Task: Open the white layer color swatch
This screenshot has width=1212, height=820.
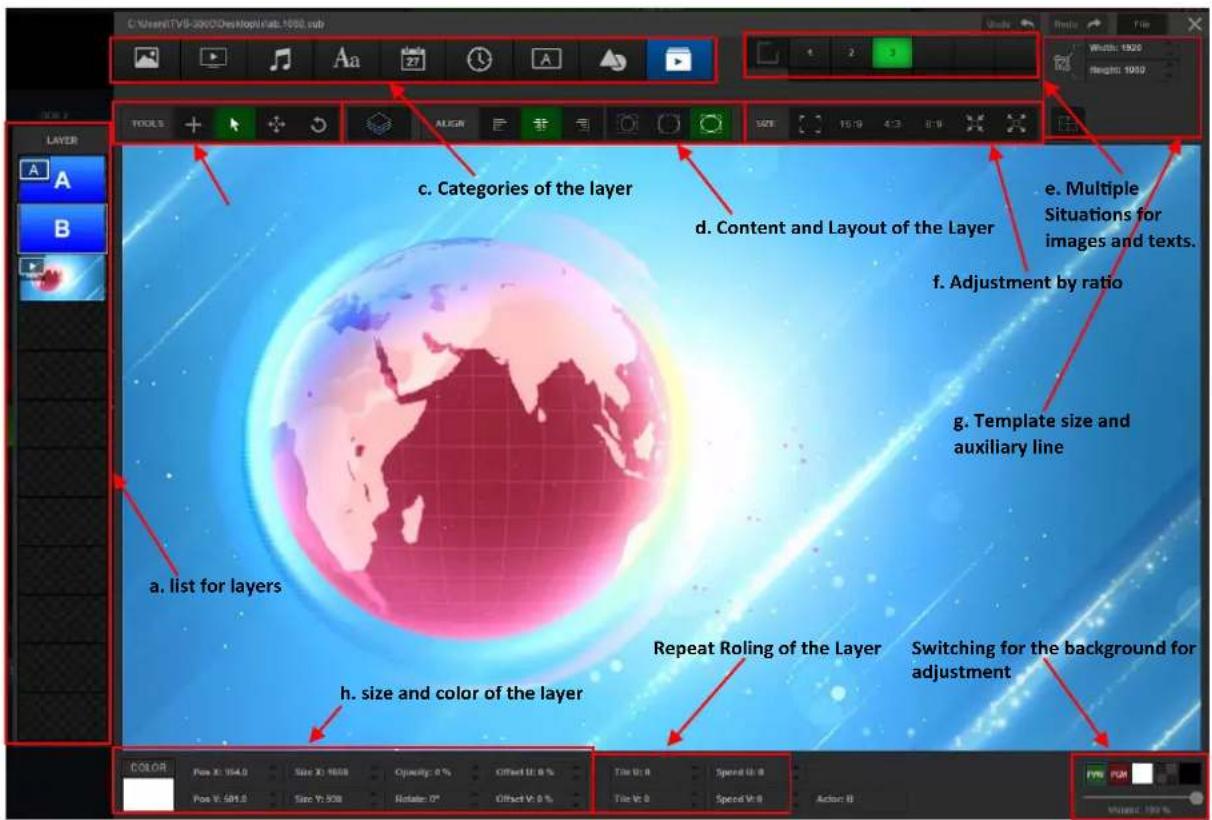Action: (148, 795)
